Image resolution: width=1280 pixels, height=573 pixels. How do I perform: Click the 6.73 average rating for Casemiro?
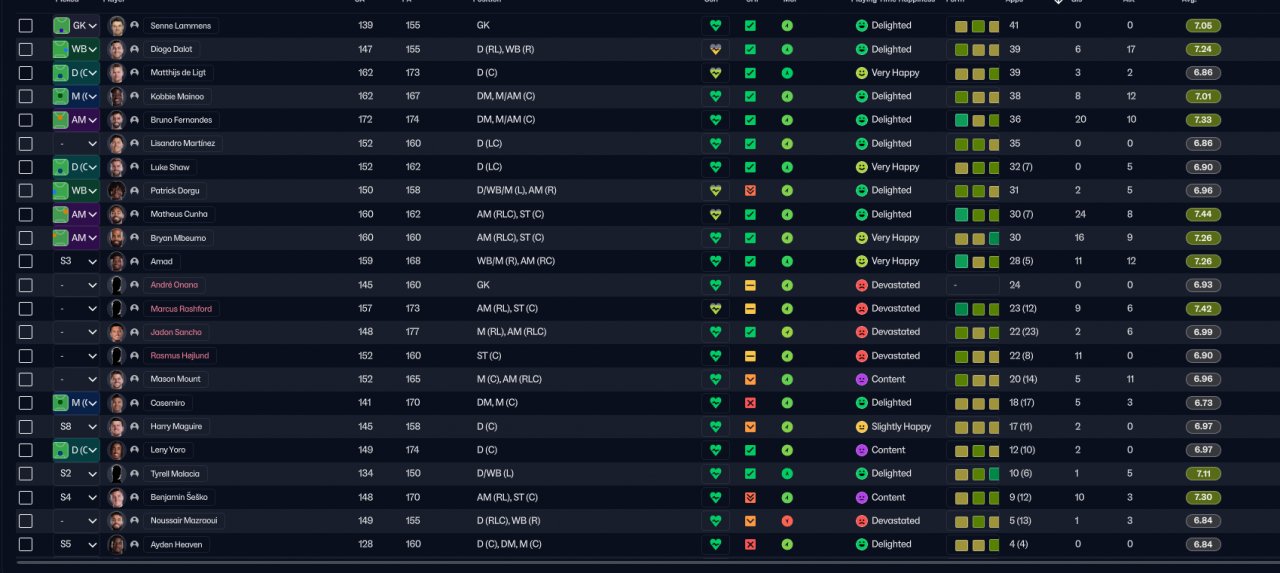point(1203,402)
